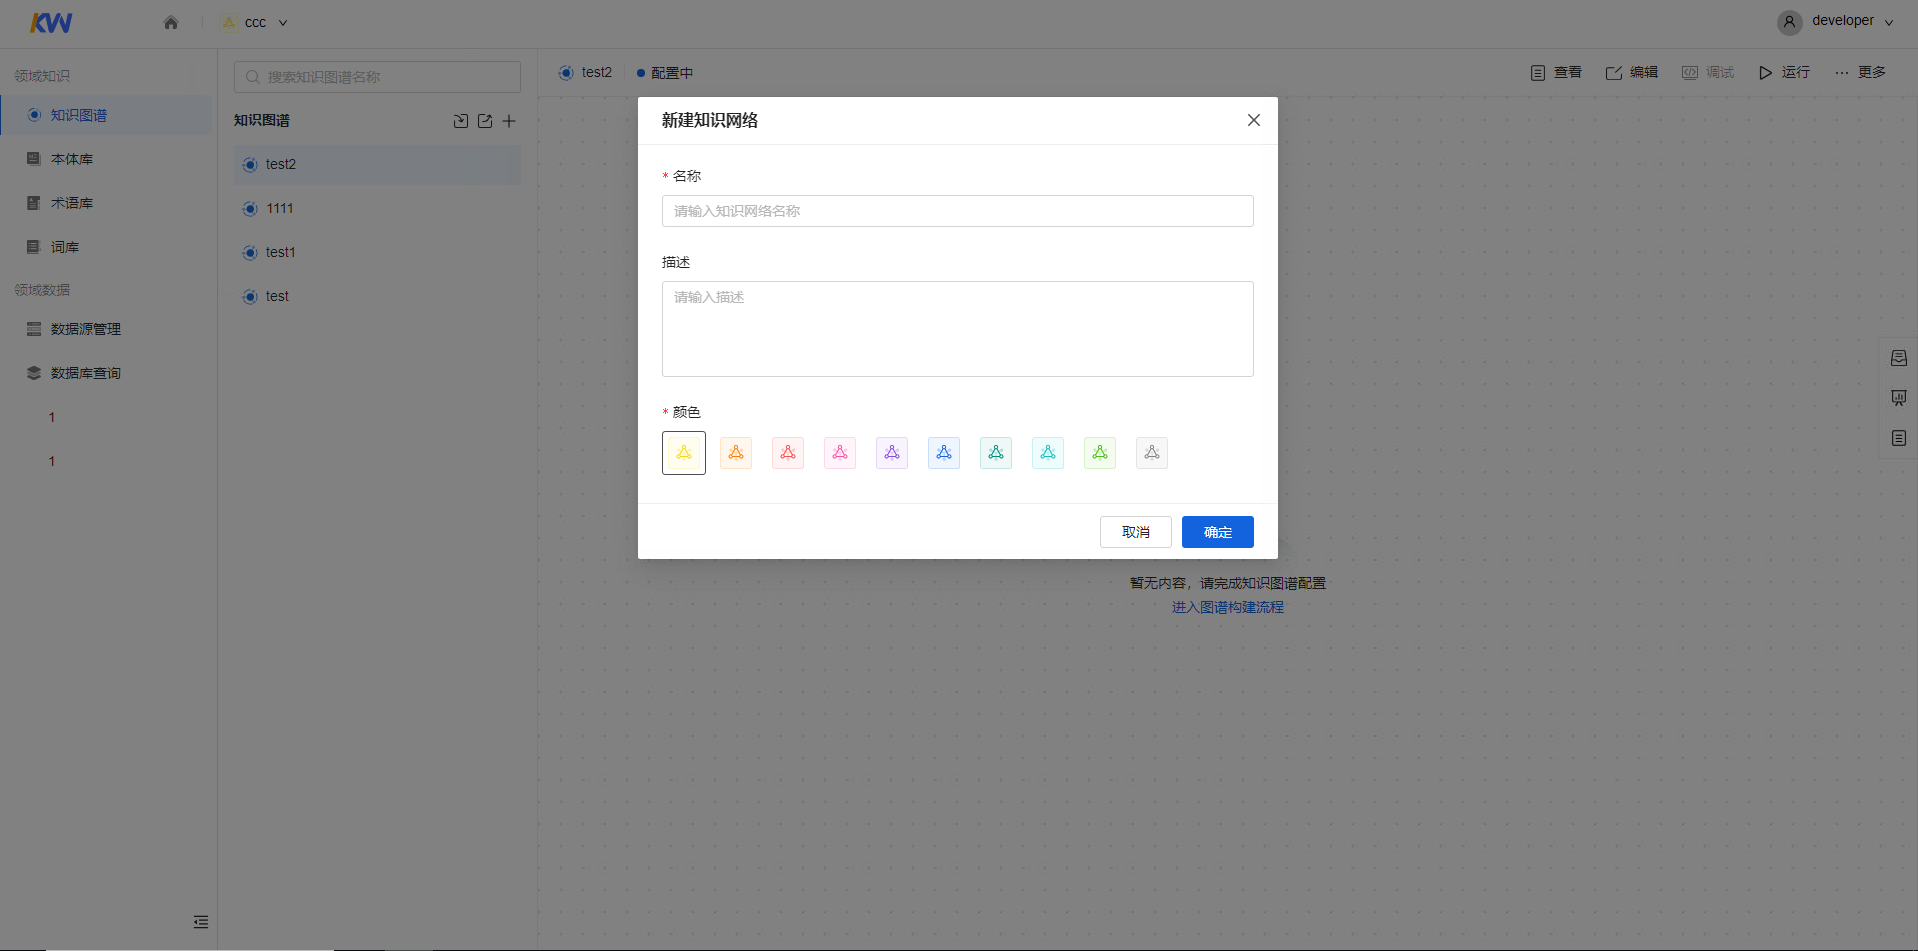
Task: Select the red color swatch
Action: tap(788, 453)
